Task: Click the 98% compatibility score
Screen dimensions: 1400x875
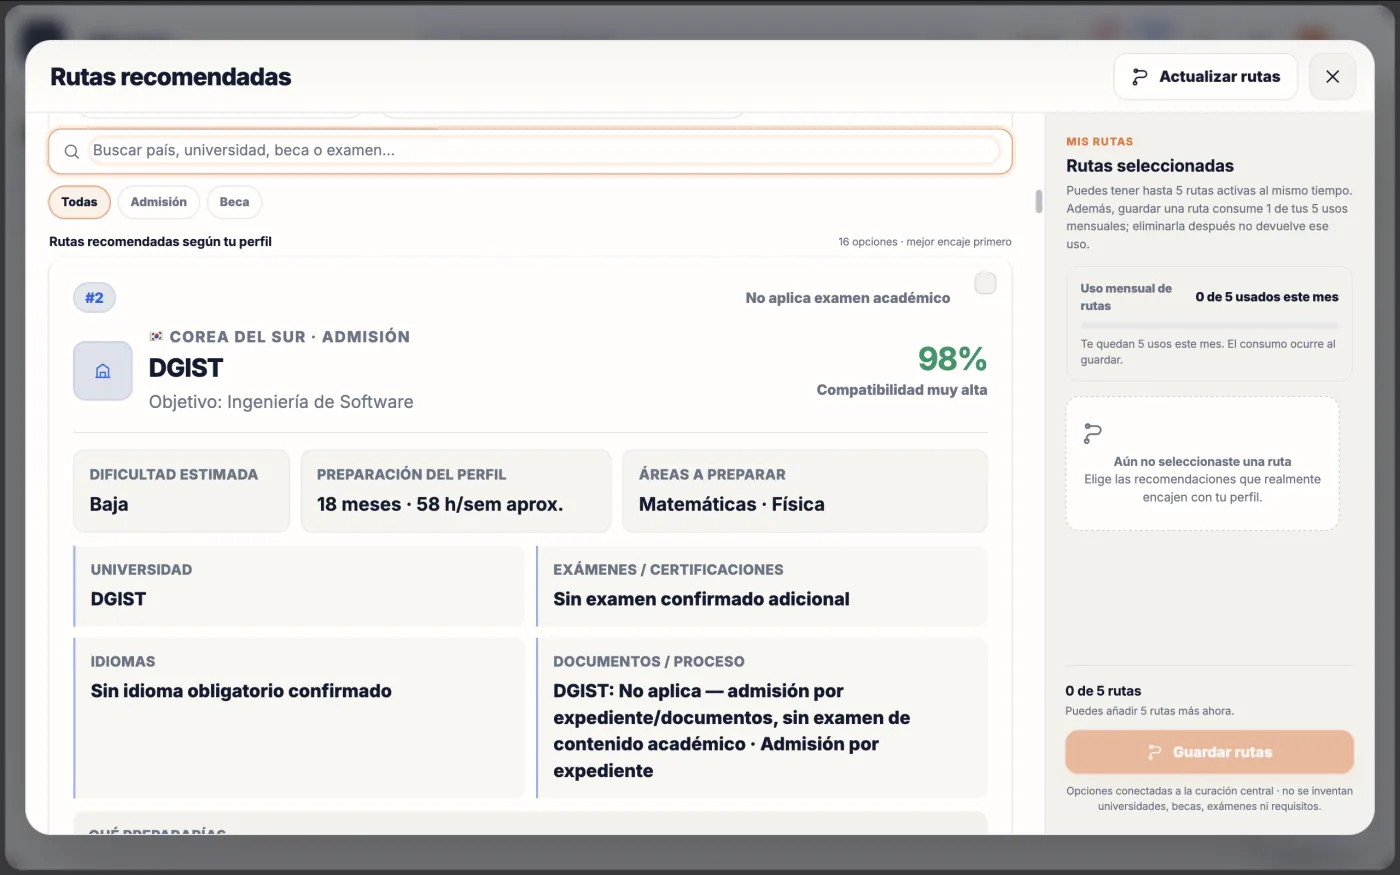Action: (952, 358)
